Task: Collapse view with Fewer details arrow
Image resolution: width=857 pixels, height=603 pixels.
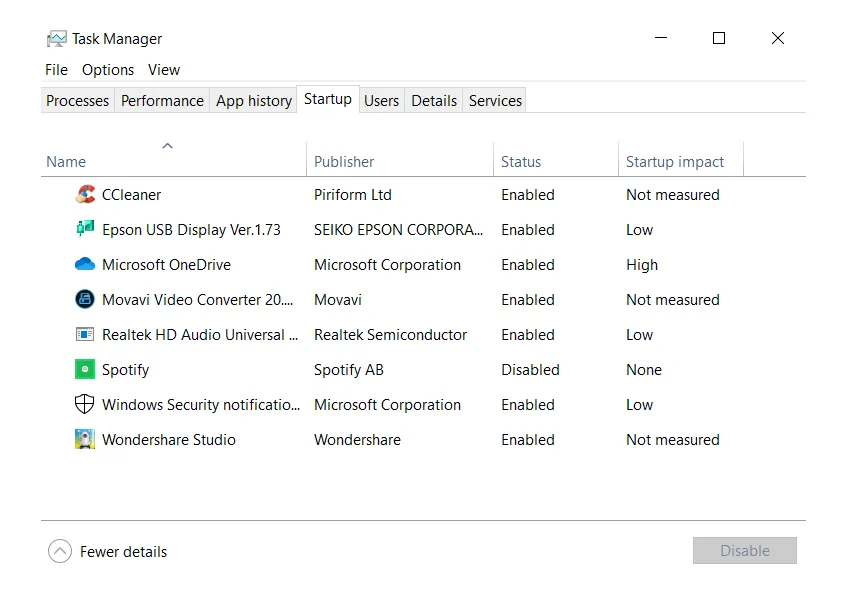Action: point(60,551)
